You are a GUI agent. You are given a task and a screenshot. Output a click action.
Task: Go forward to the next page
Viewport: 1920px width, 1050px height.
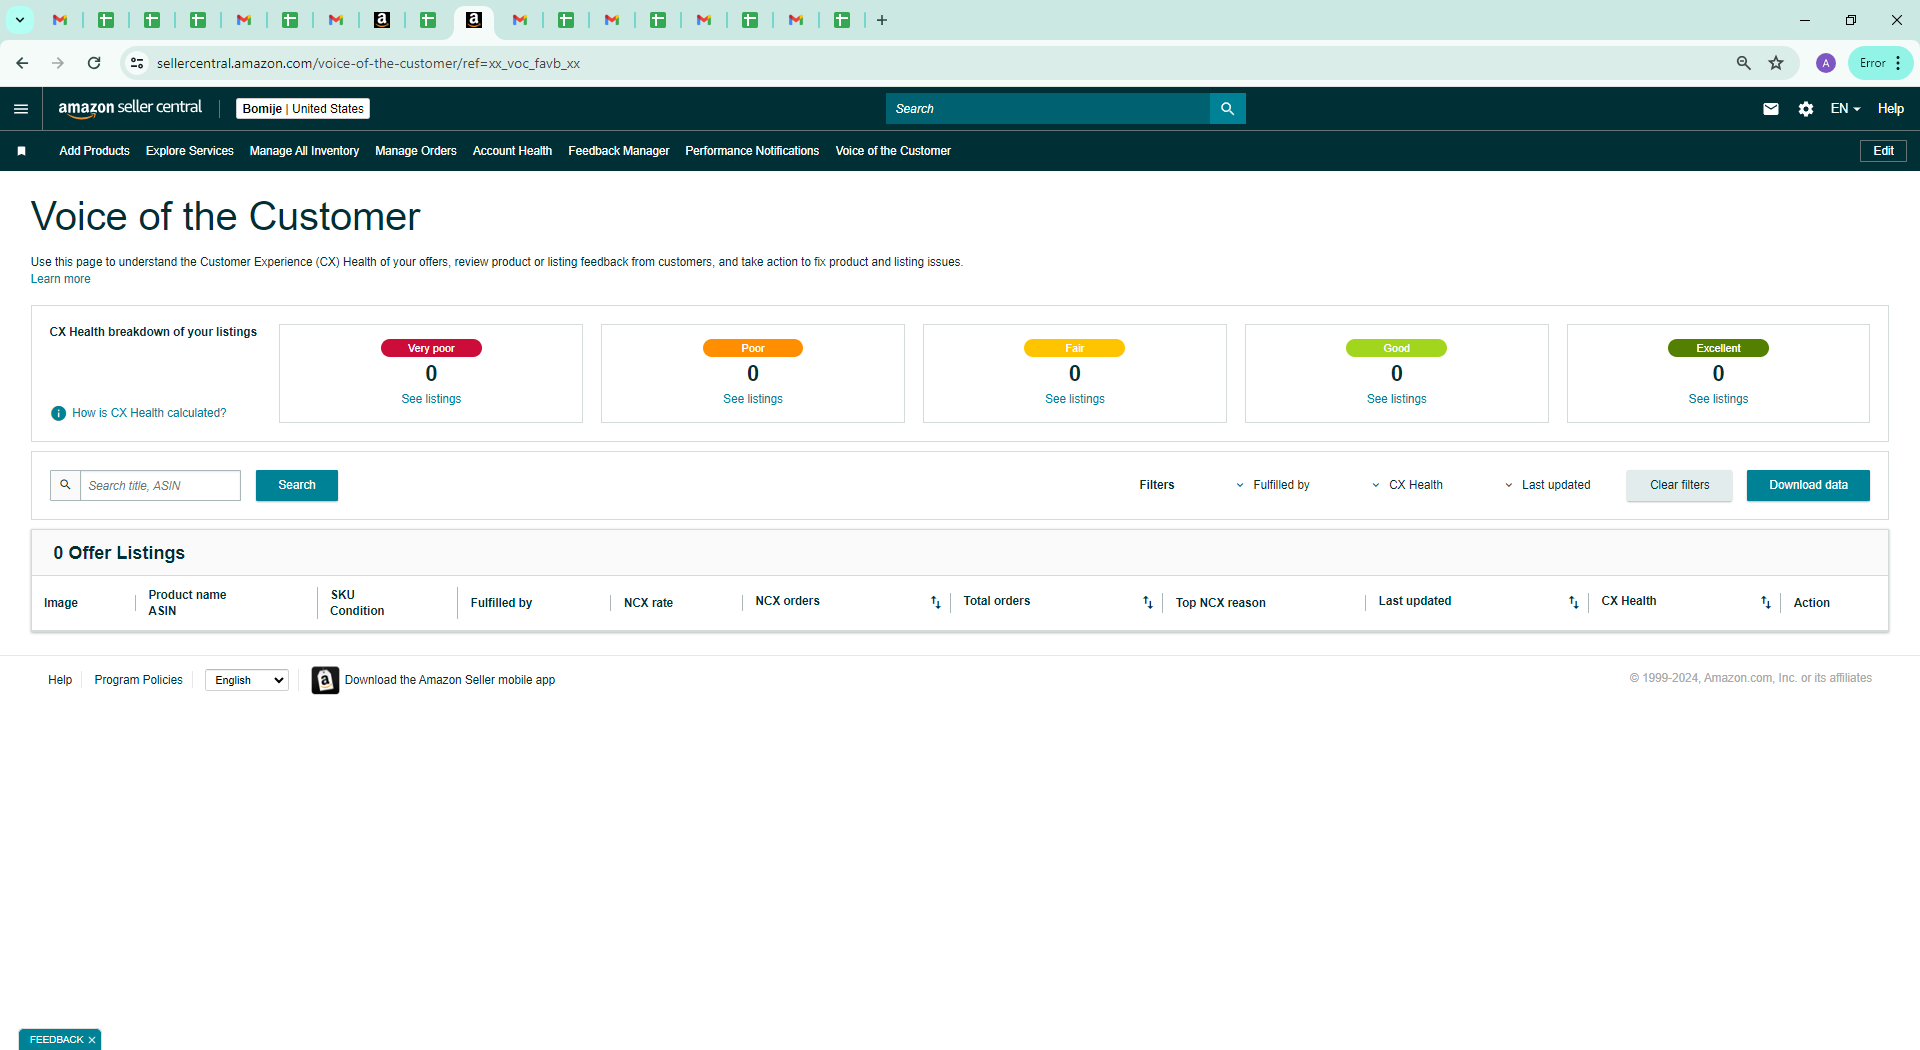coord(58,63)
